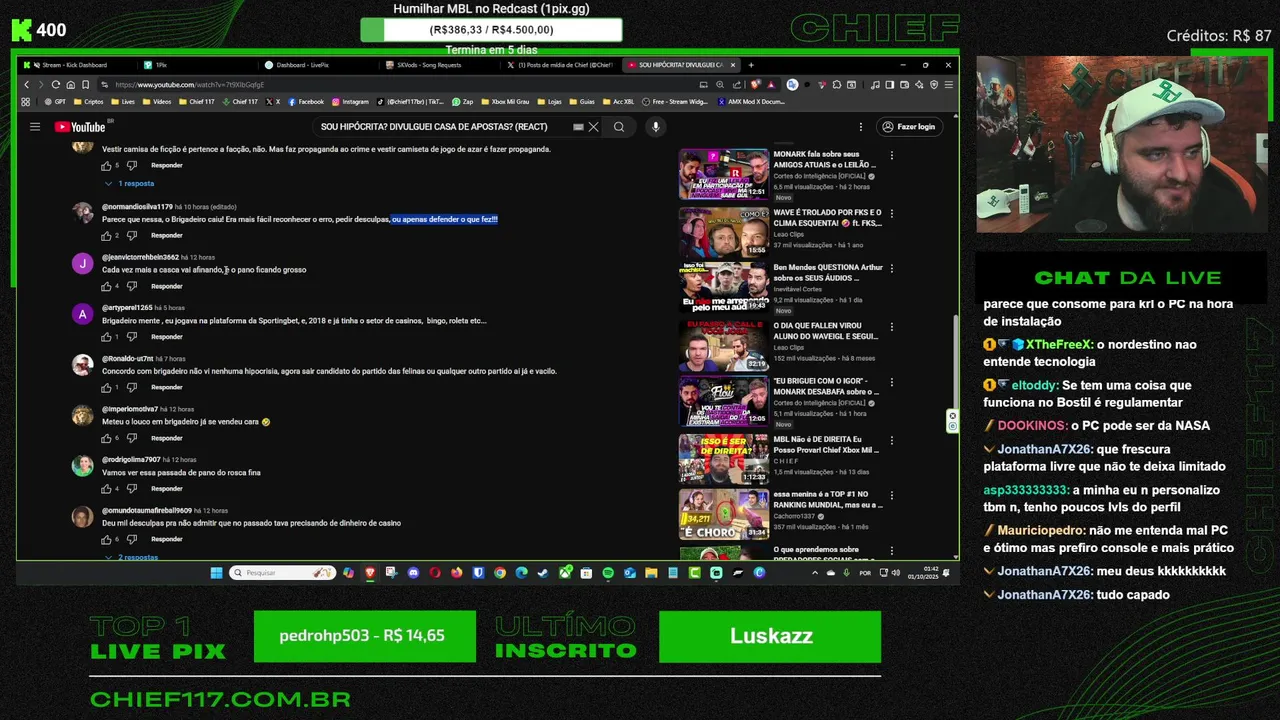
Task: Click the Fazer login button
Action: (908, 127)
